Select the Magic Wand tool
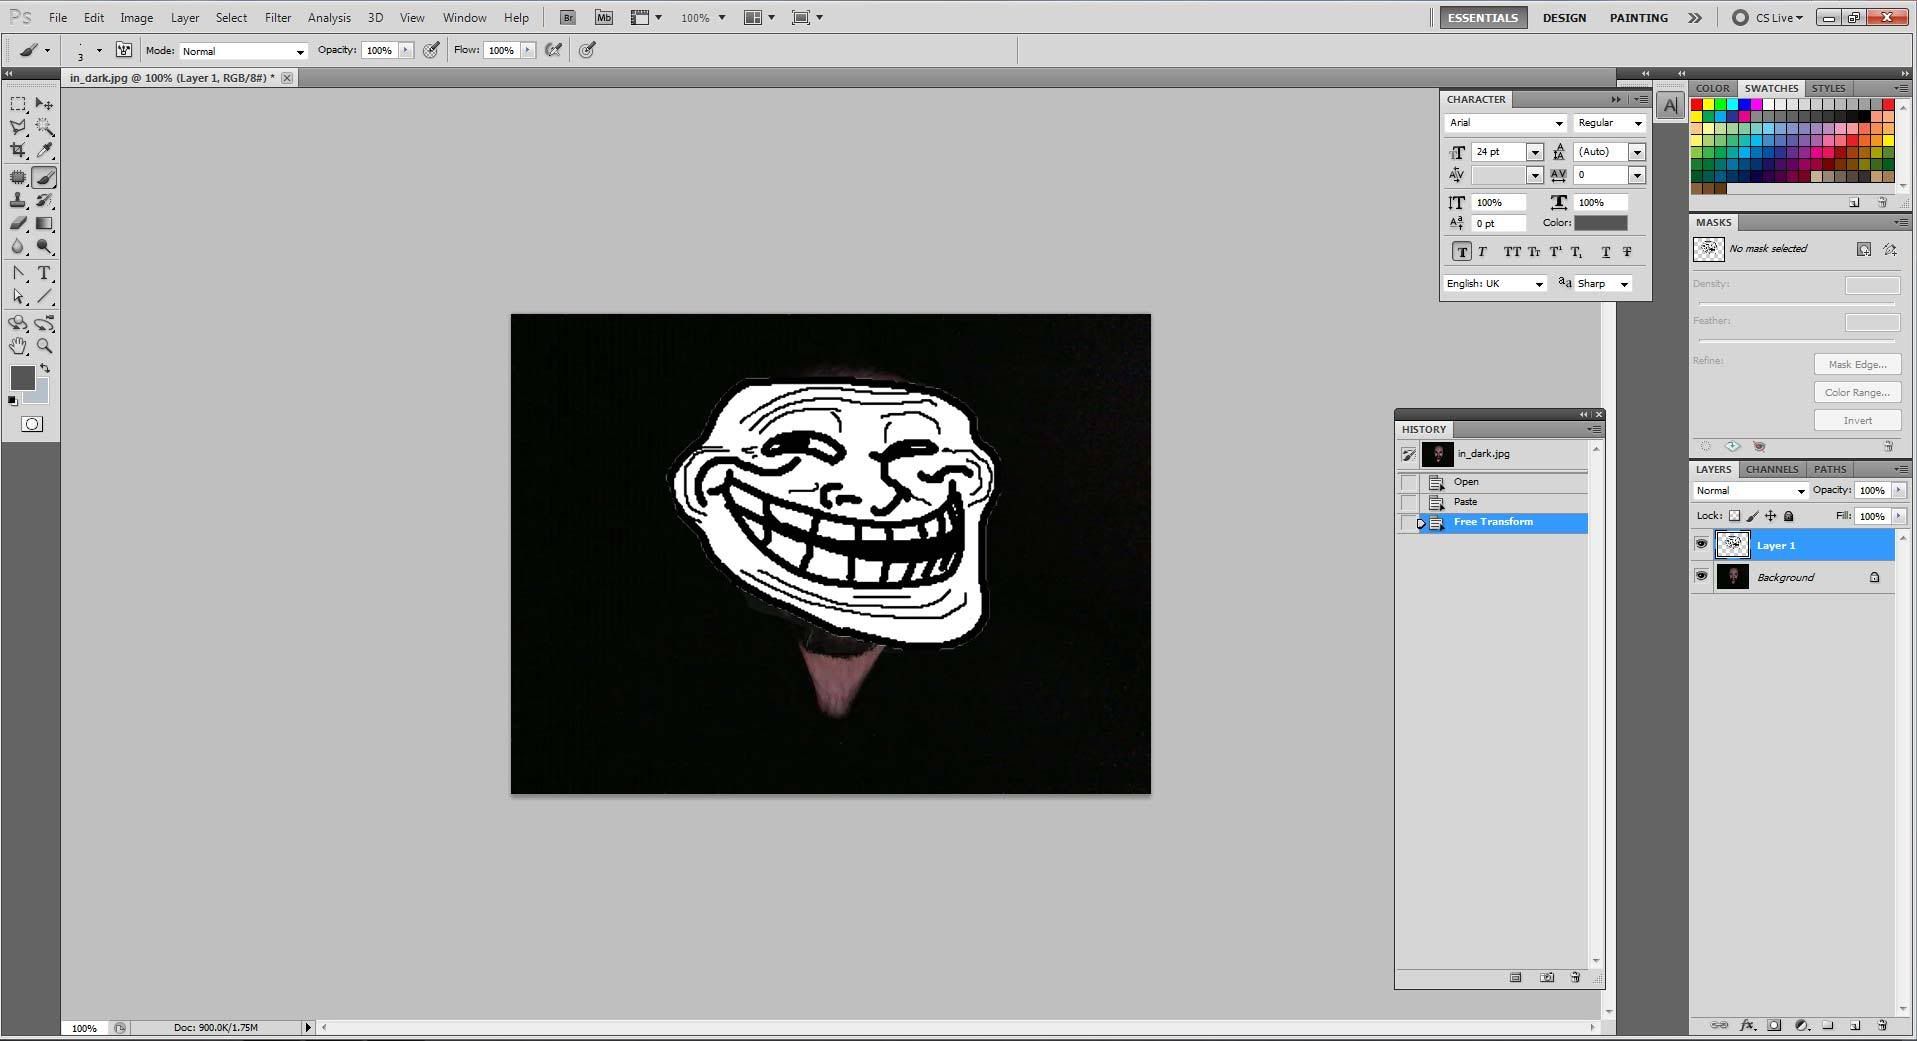 pyautogui.click(x=44, y=127)
